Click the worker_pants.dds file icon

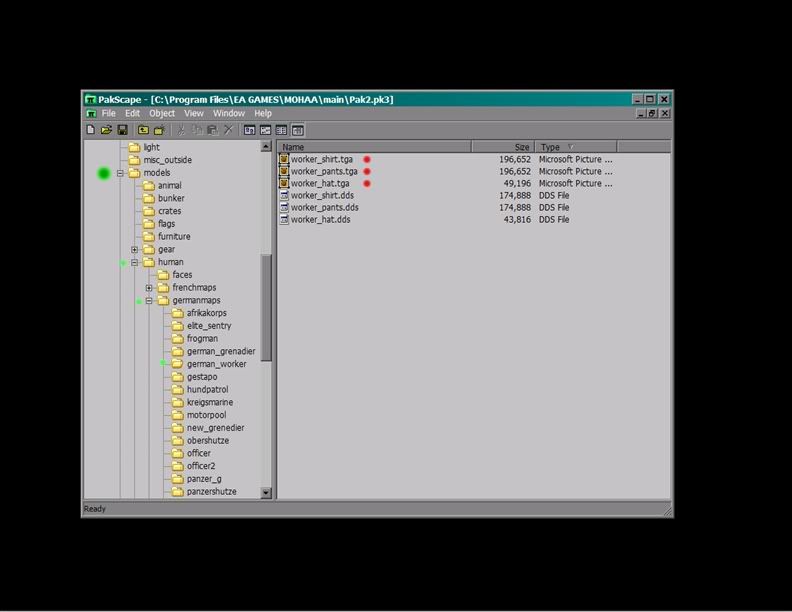click(284, 208)
